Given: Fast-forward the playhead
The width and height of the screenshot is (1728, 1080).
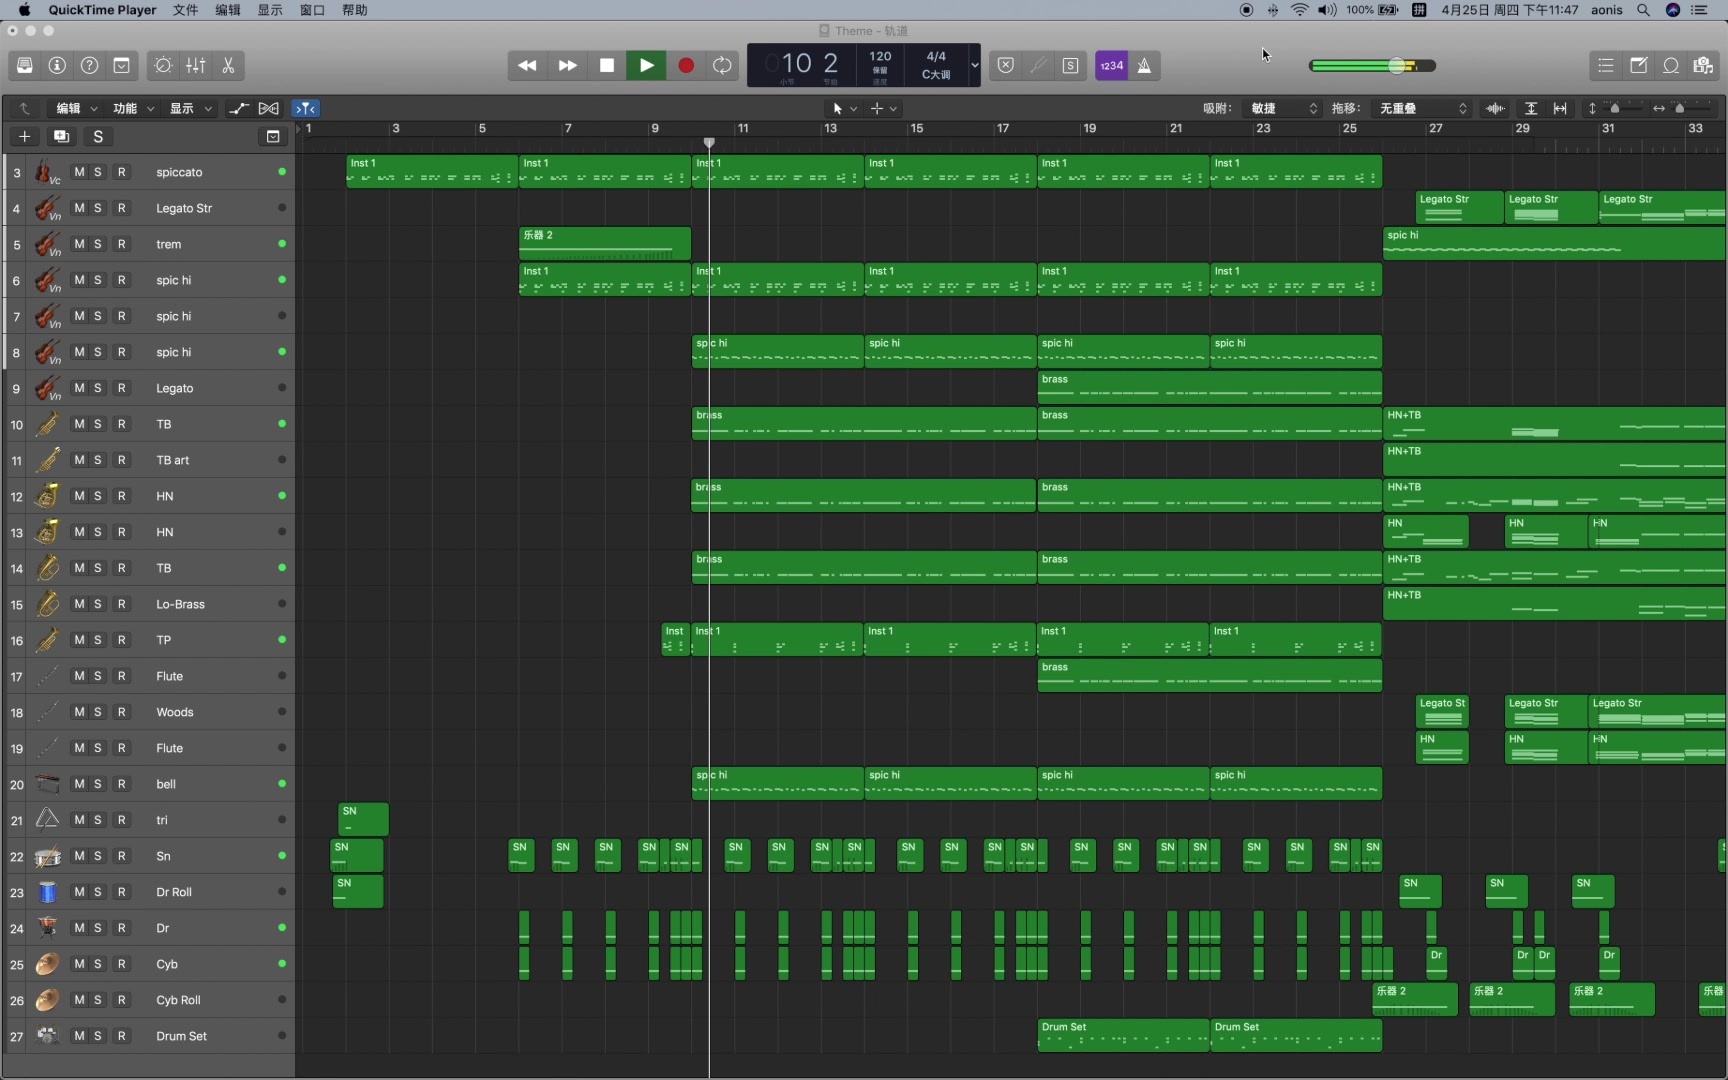Looking at the screenshot, I should [567, 65].
